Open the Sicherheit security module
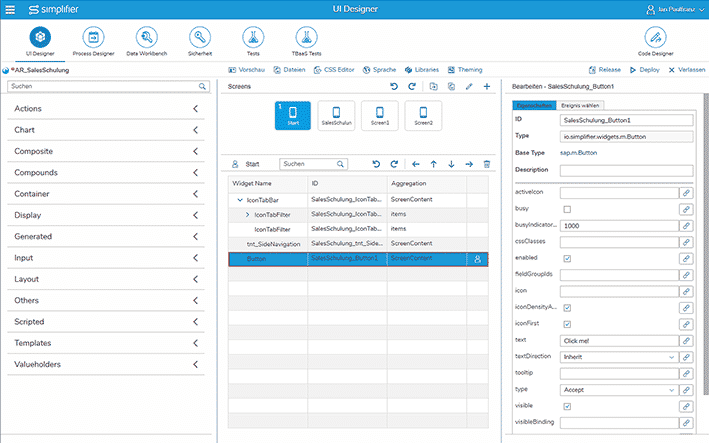 tap(200, 37)
